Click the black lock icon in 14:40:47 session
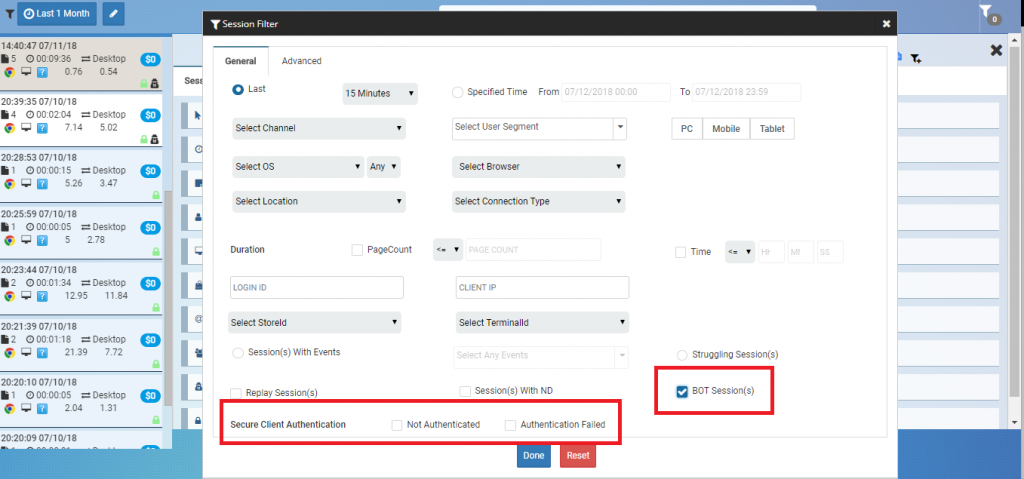This screenshot has width=1024, height=479. [154, 84]
